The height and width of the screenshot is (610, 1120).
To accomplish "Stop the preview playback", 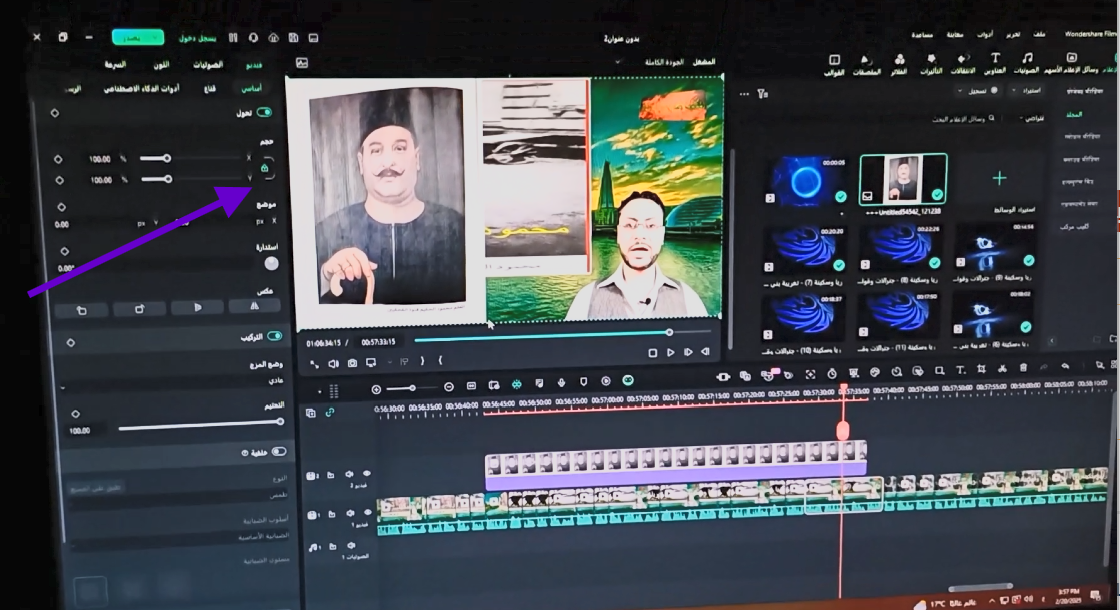I will click(652, 353).
